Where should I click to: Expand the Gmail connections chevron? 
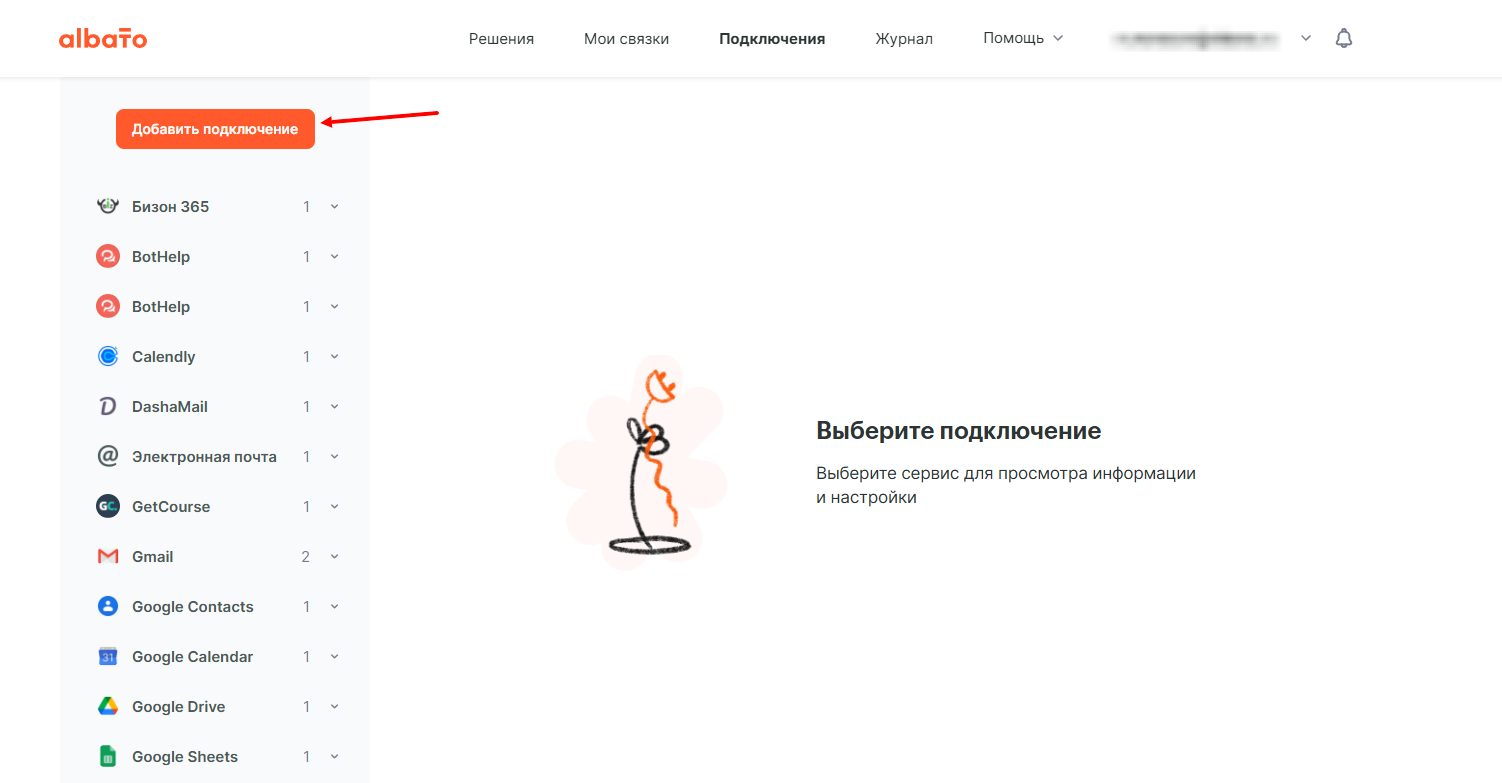click(x=335, y=556)
